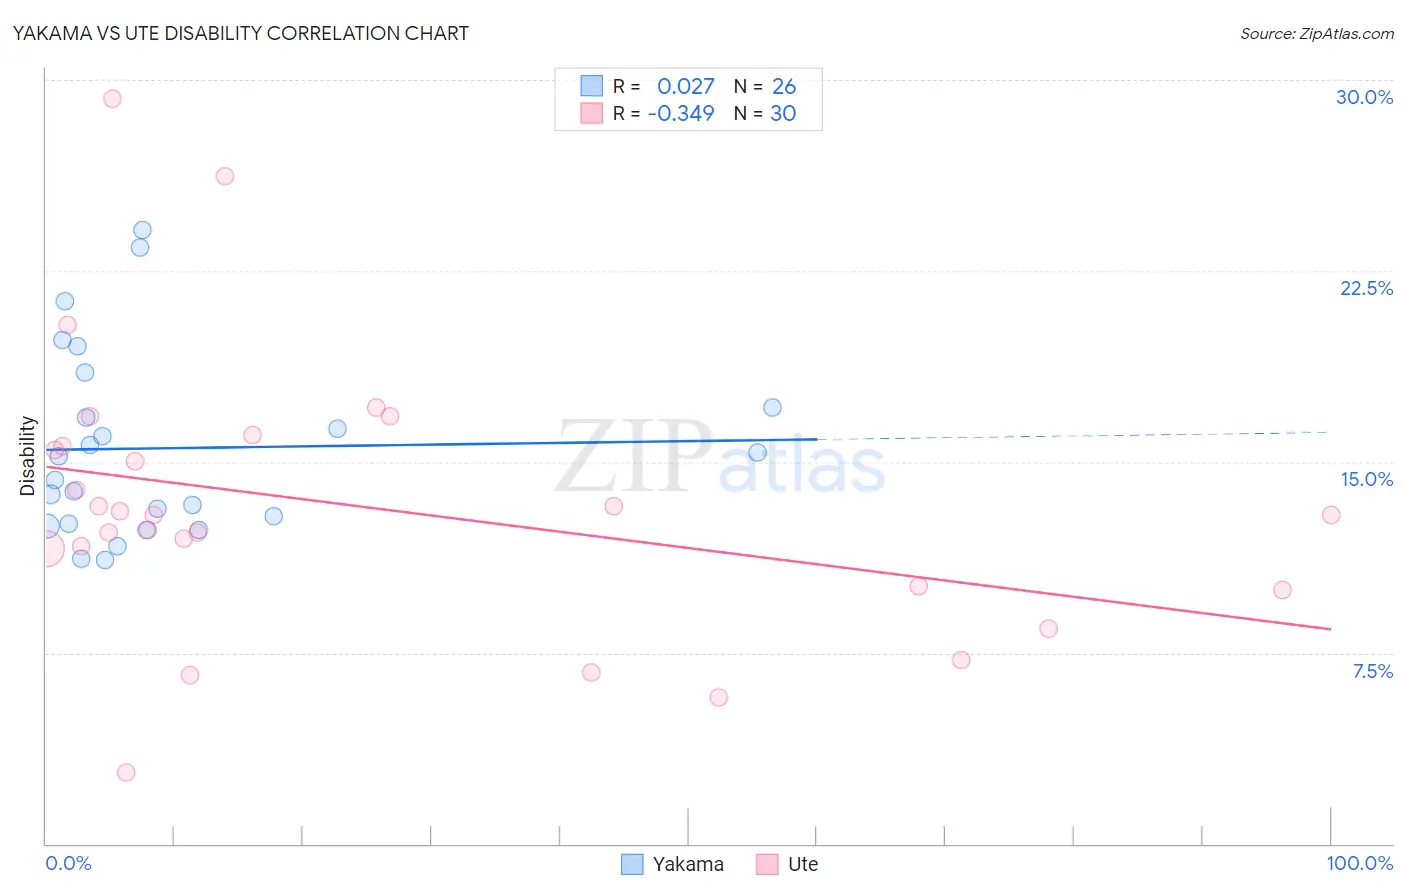Click the dashed blue trend line extension
The image size is (1406, 892).
(1072, 435)
